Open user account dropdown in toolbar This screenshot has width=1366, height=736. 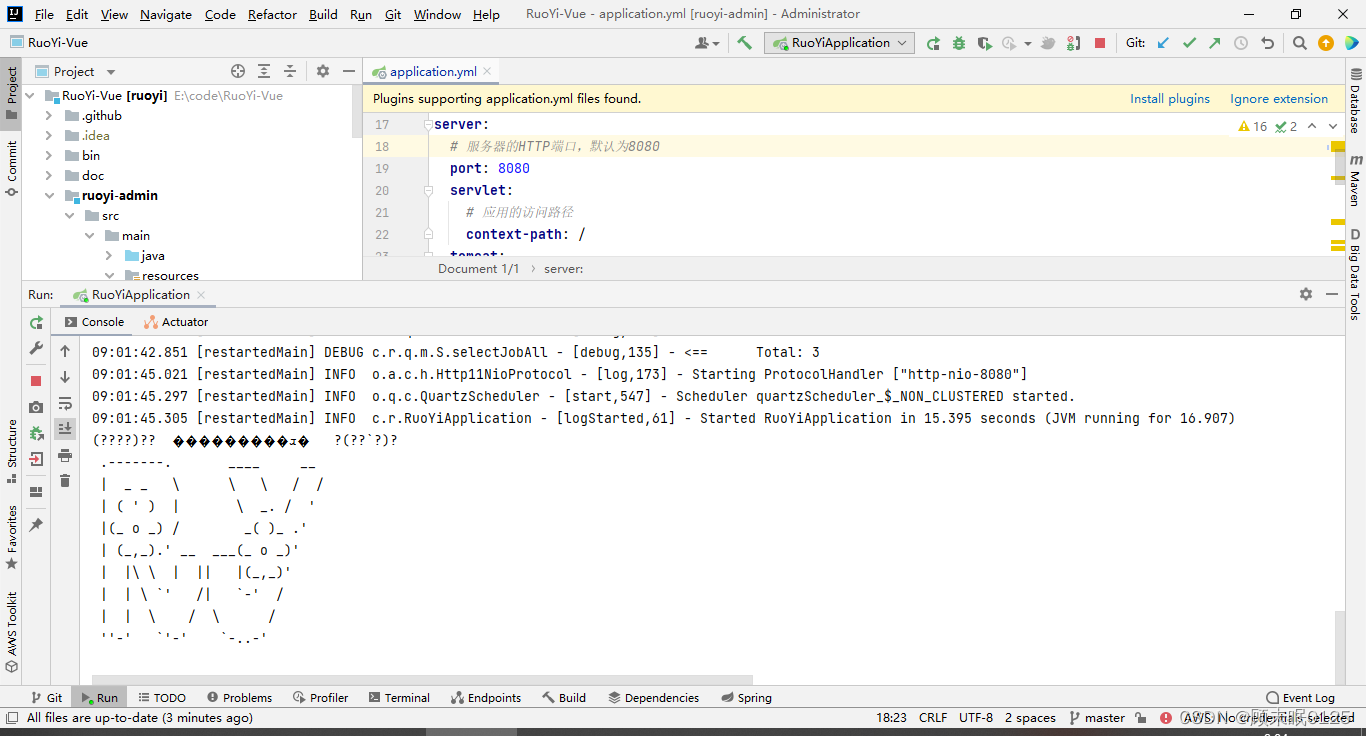707,43
